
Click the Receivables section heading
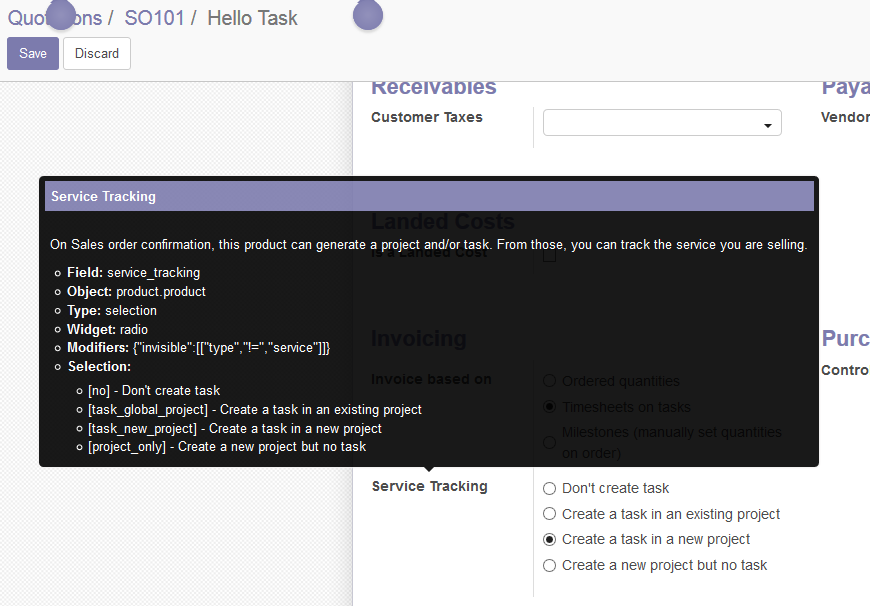point(433,88)
